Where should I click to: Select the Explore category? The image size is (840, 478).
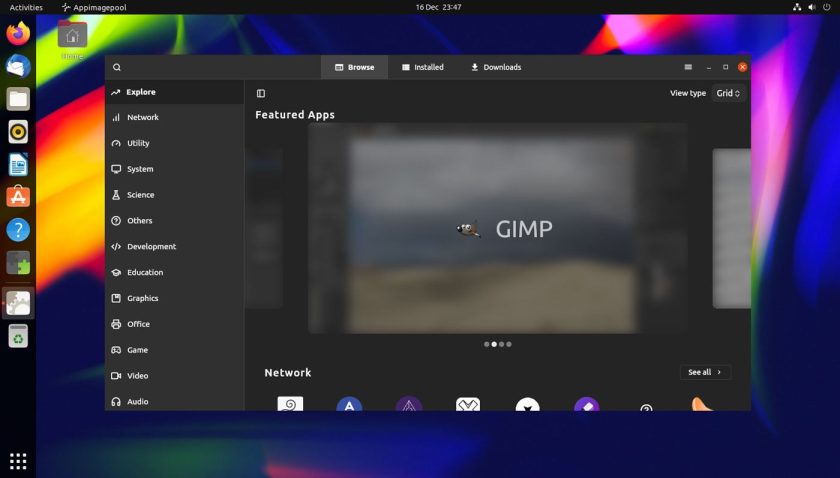[x=175, y=92]
